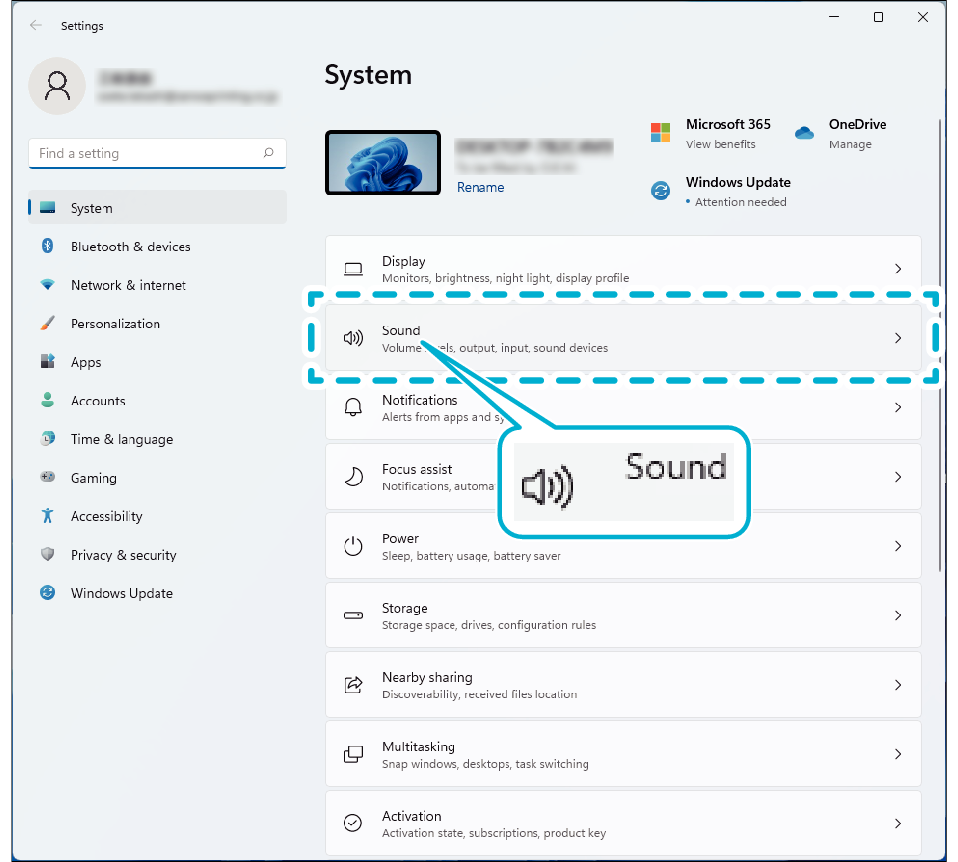This screenshot has width=958, height=862.
Task: Click the Network & internet wifi icon
Action: pos(47,285)
